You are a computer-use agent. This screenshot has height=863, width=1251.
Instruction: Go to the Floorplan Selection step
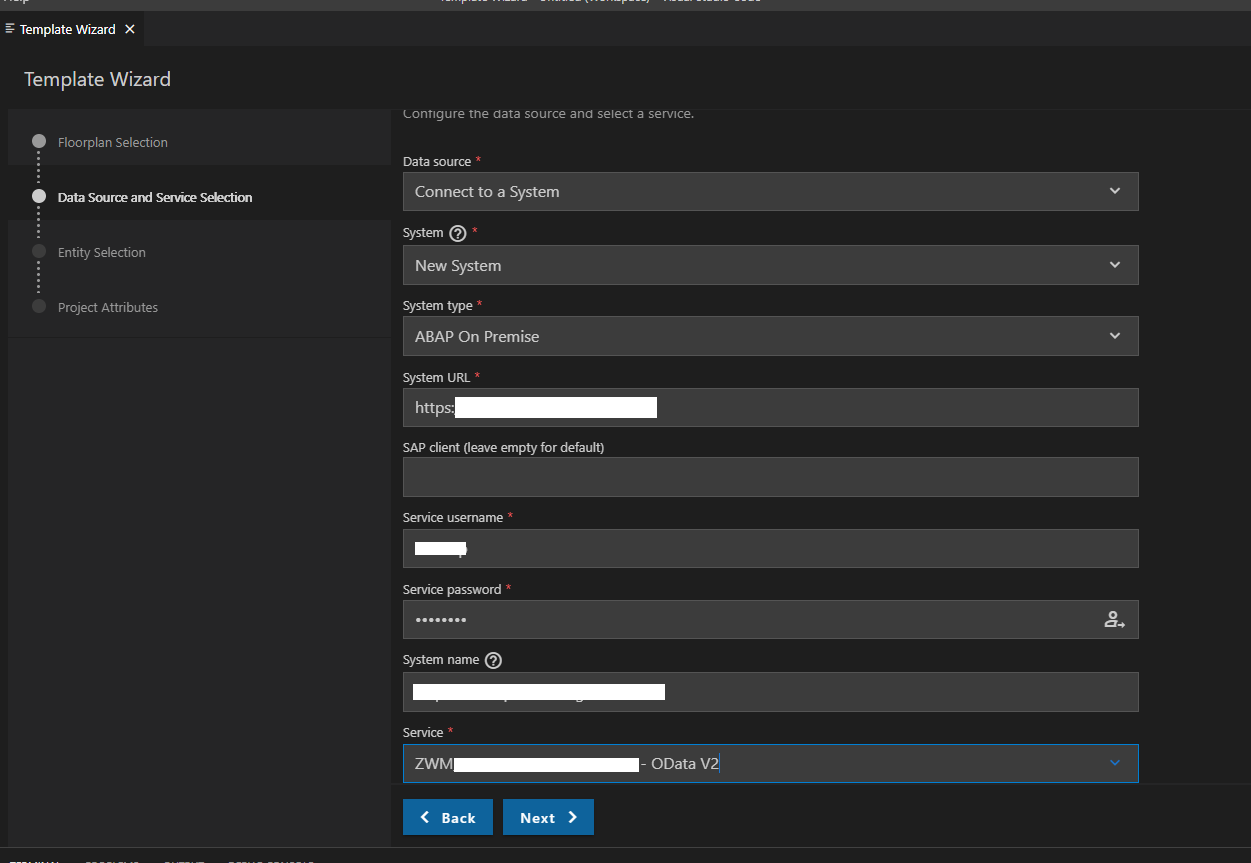(x=112, y=143)
